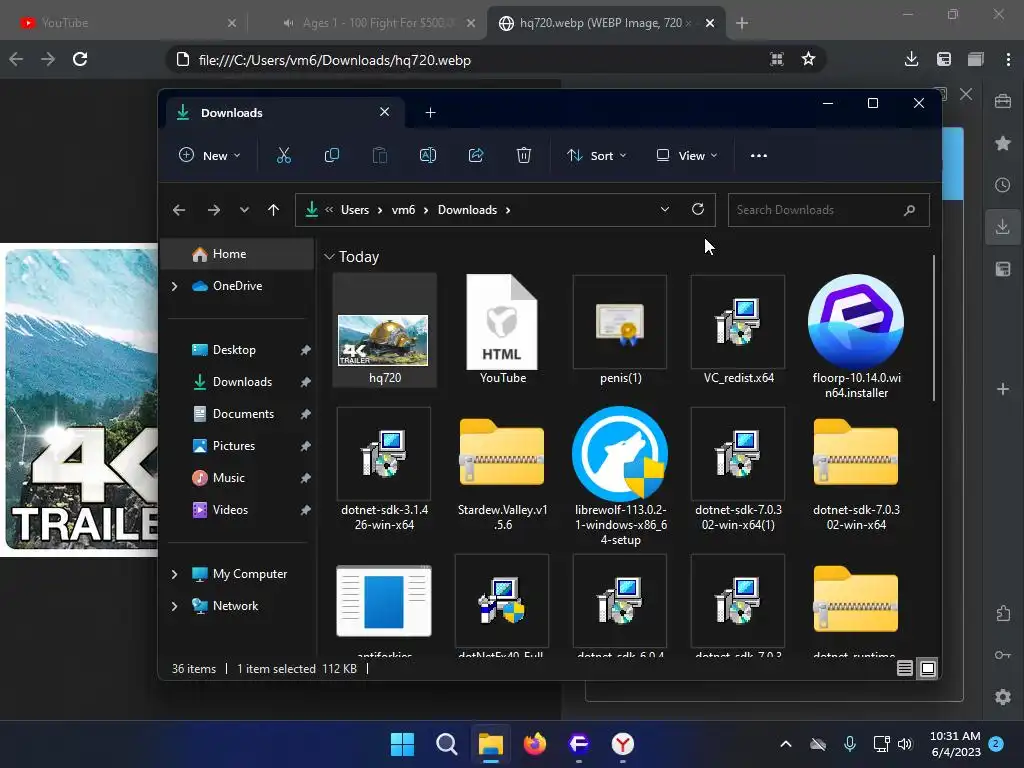The width and height of the screenshot is (1024, 768).
Task: Click the Delete trash icon in Explorer
Action: point(524,155)
